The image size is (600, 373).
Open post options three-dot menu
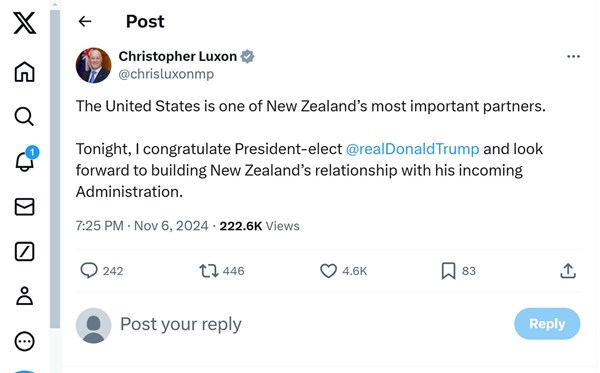pos(573,57)
